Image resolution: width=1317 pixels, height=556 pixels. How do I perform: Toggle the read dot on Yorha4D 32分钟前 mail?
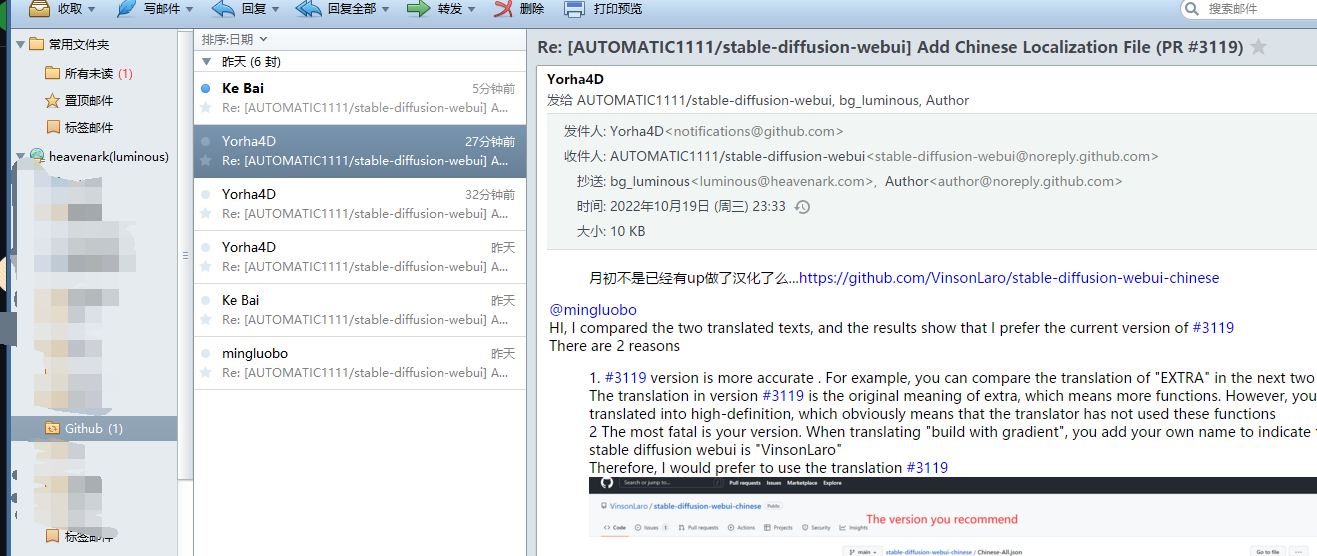[x=206, y=194]
